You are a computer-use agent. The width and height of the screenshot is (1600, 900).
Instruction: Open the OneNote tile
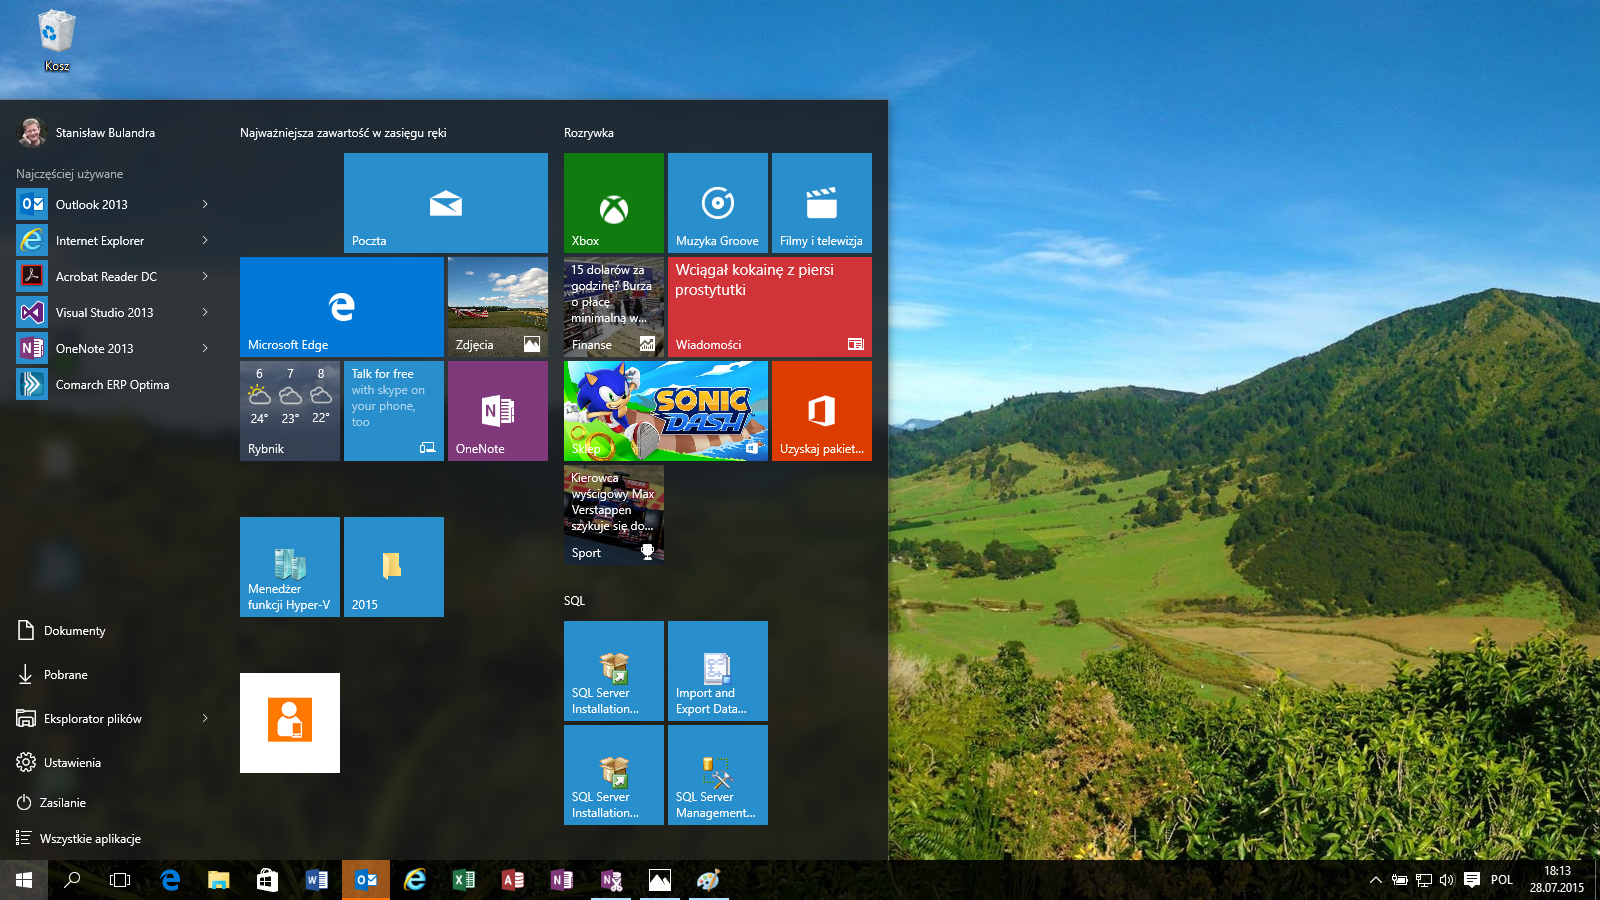(x=497, y=411)
